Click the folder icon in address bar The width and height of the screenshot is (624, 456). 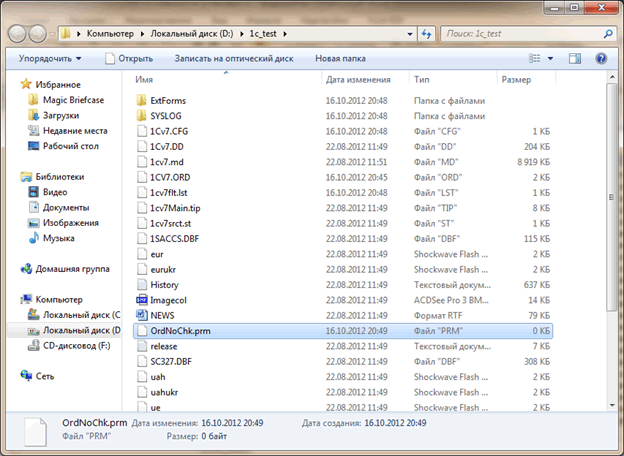coord(66,34)
